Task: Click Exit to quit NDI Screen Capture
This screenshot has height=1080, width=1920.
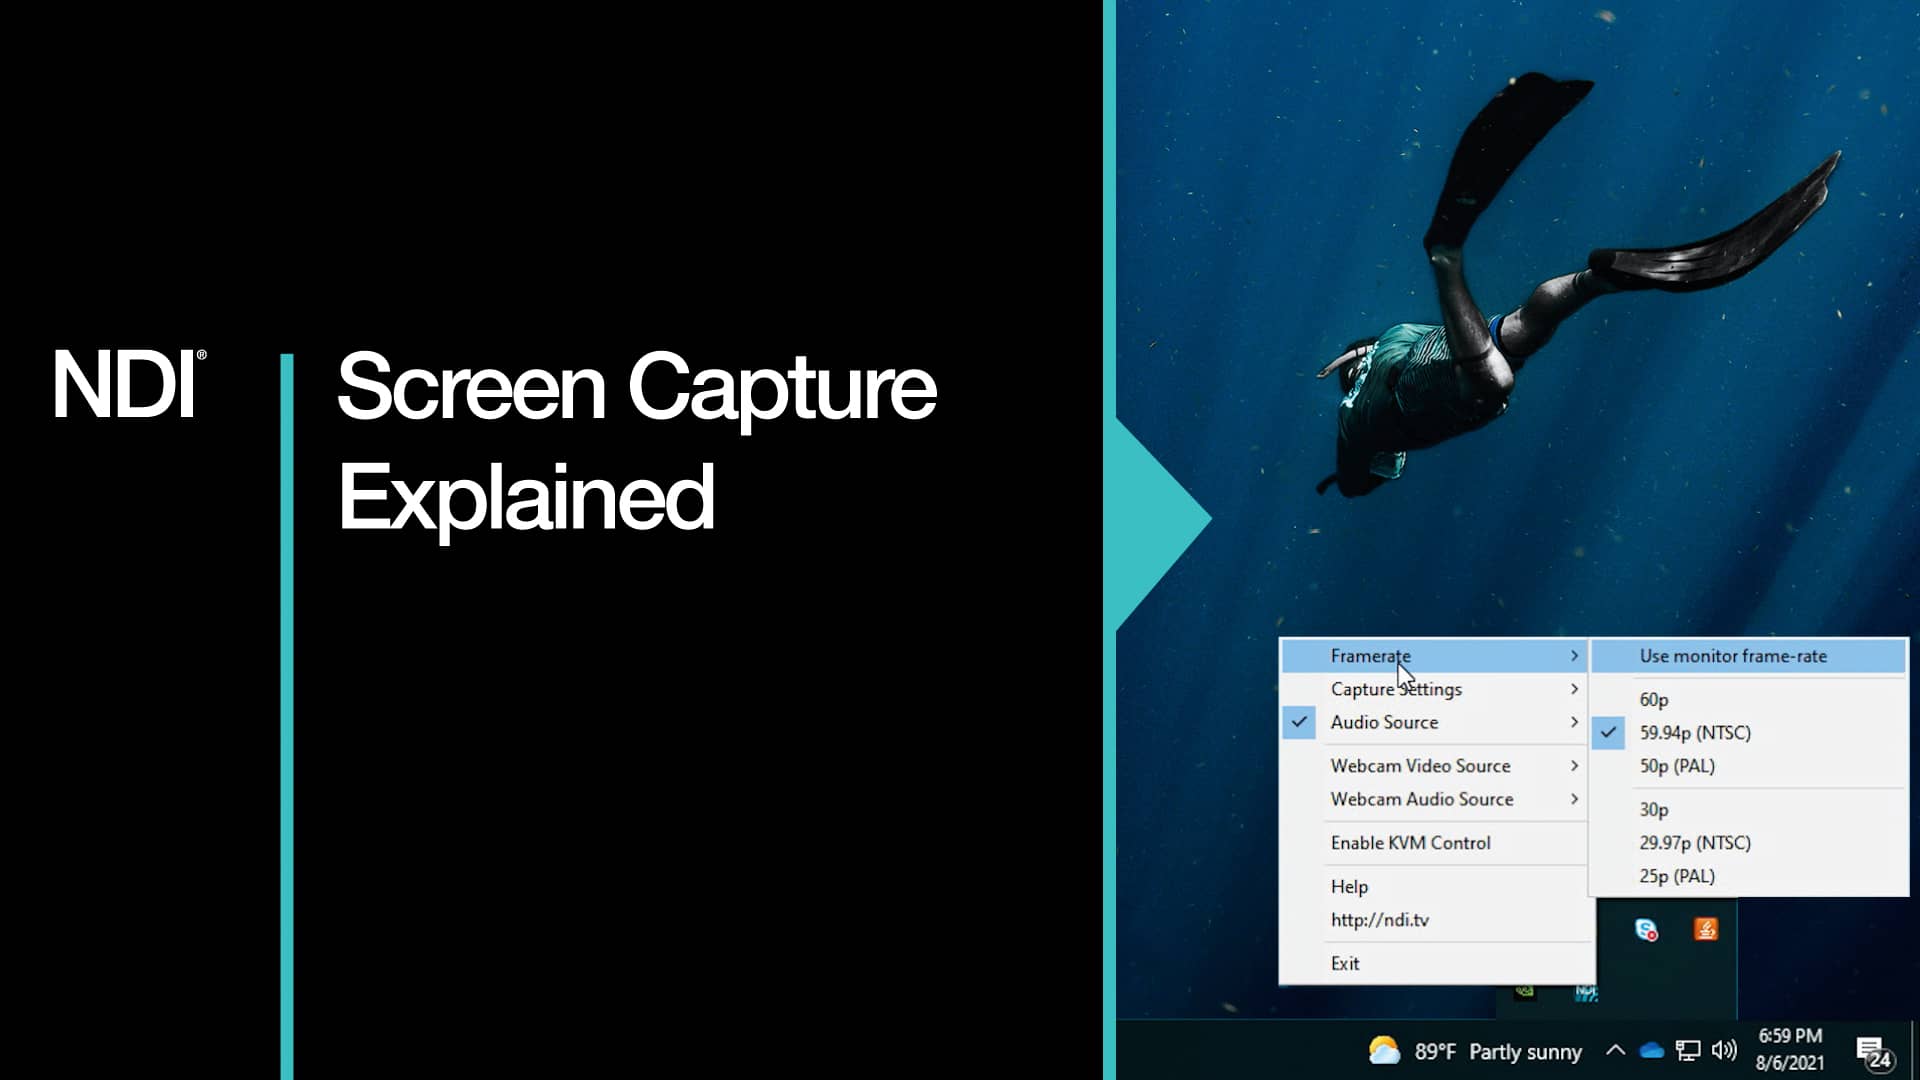Action: 1345,962
